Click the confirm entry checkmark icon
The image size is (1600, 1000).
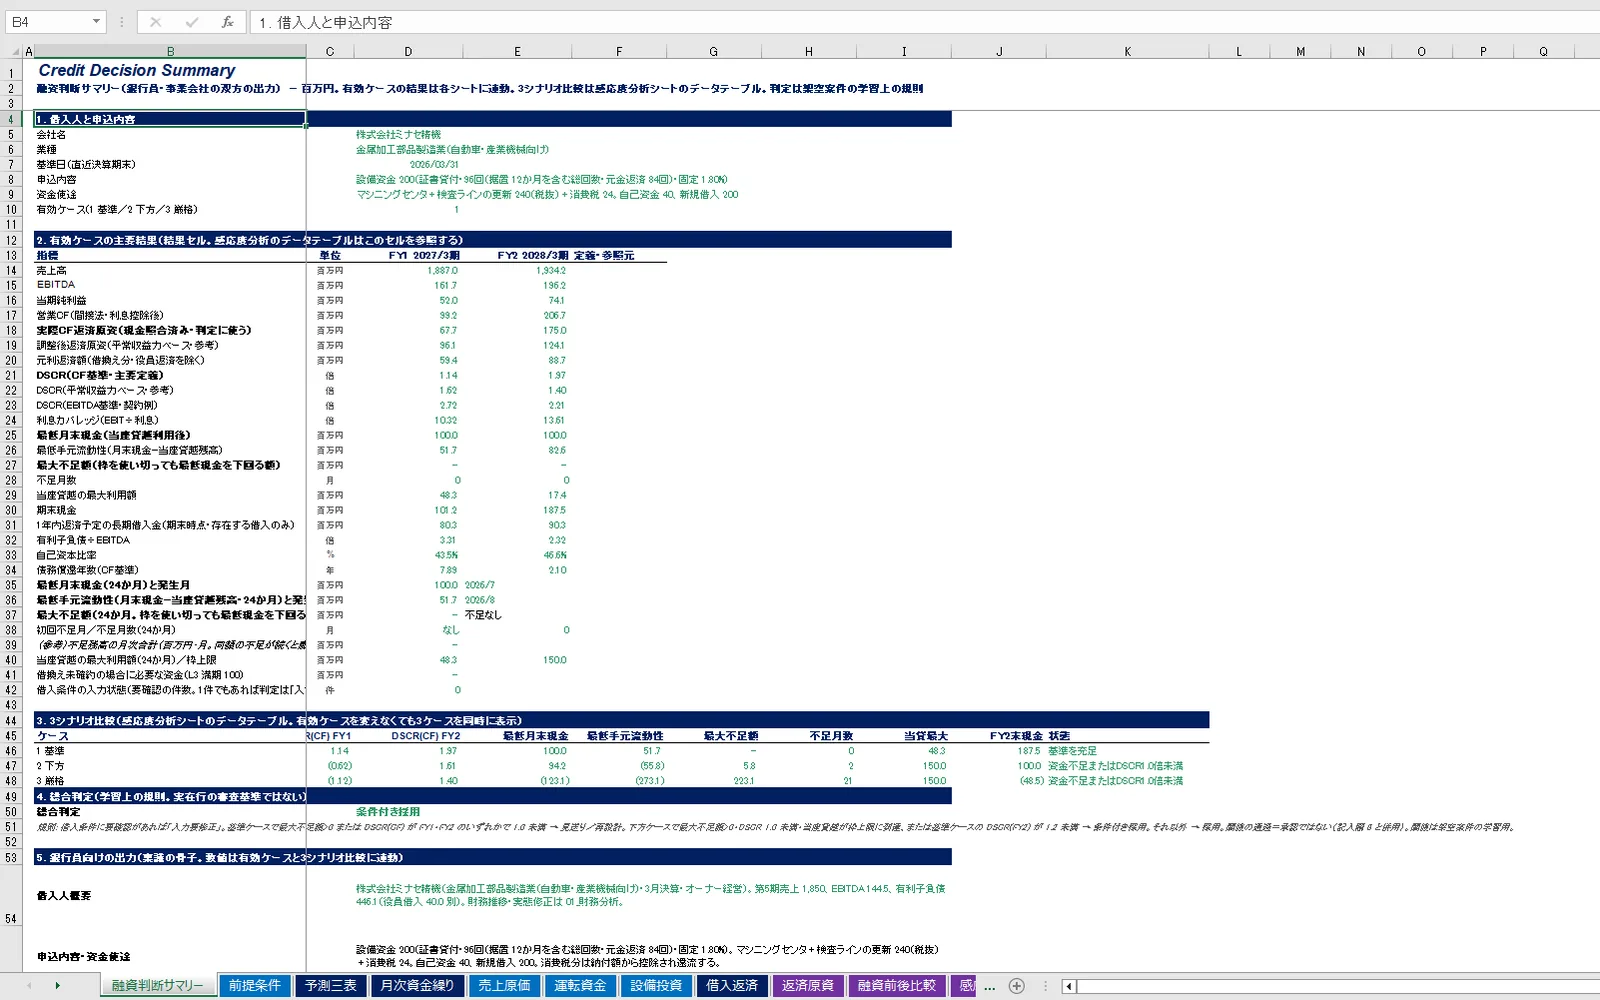[191, 22]
